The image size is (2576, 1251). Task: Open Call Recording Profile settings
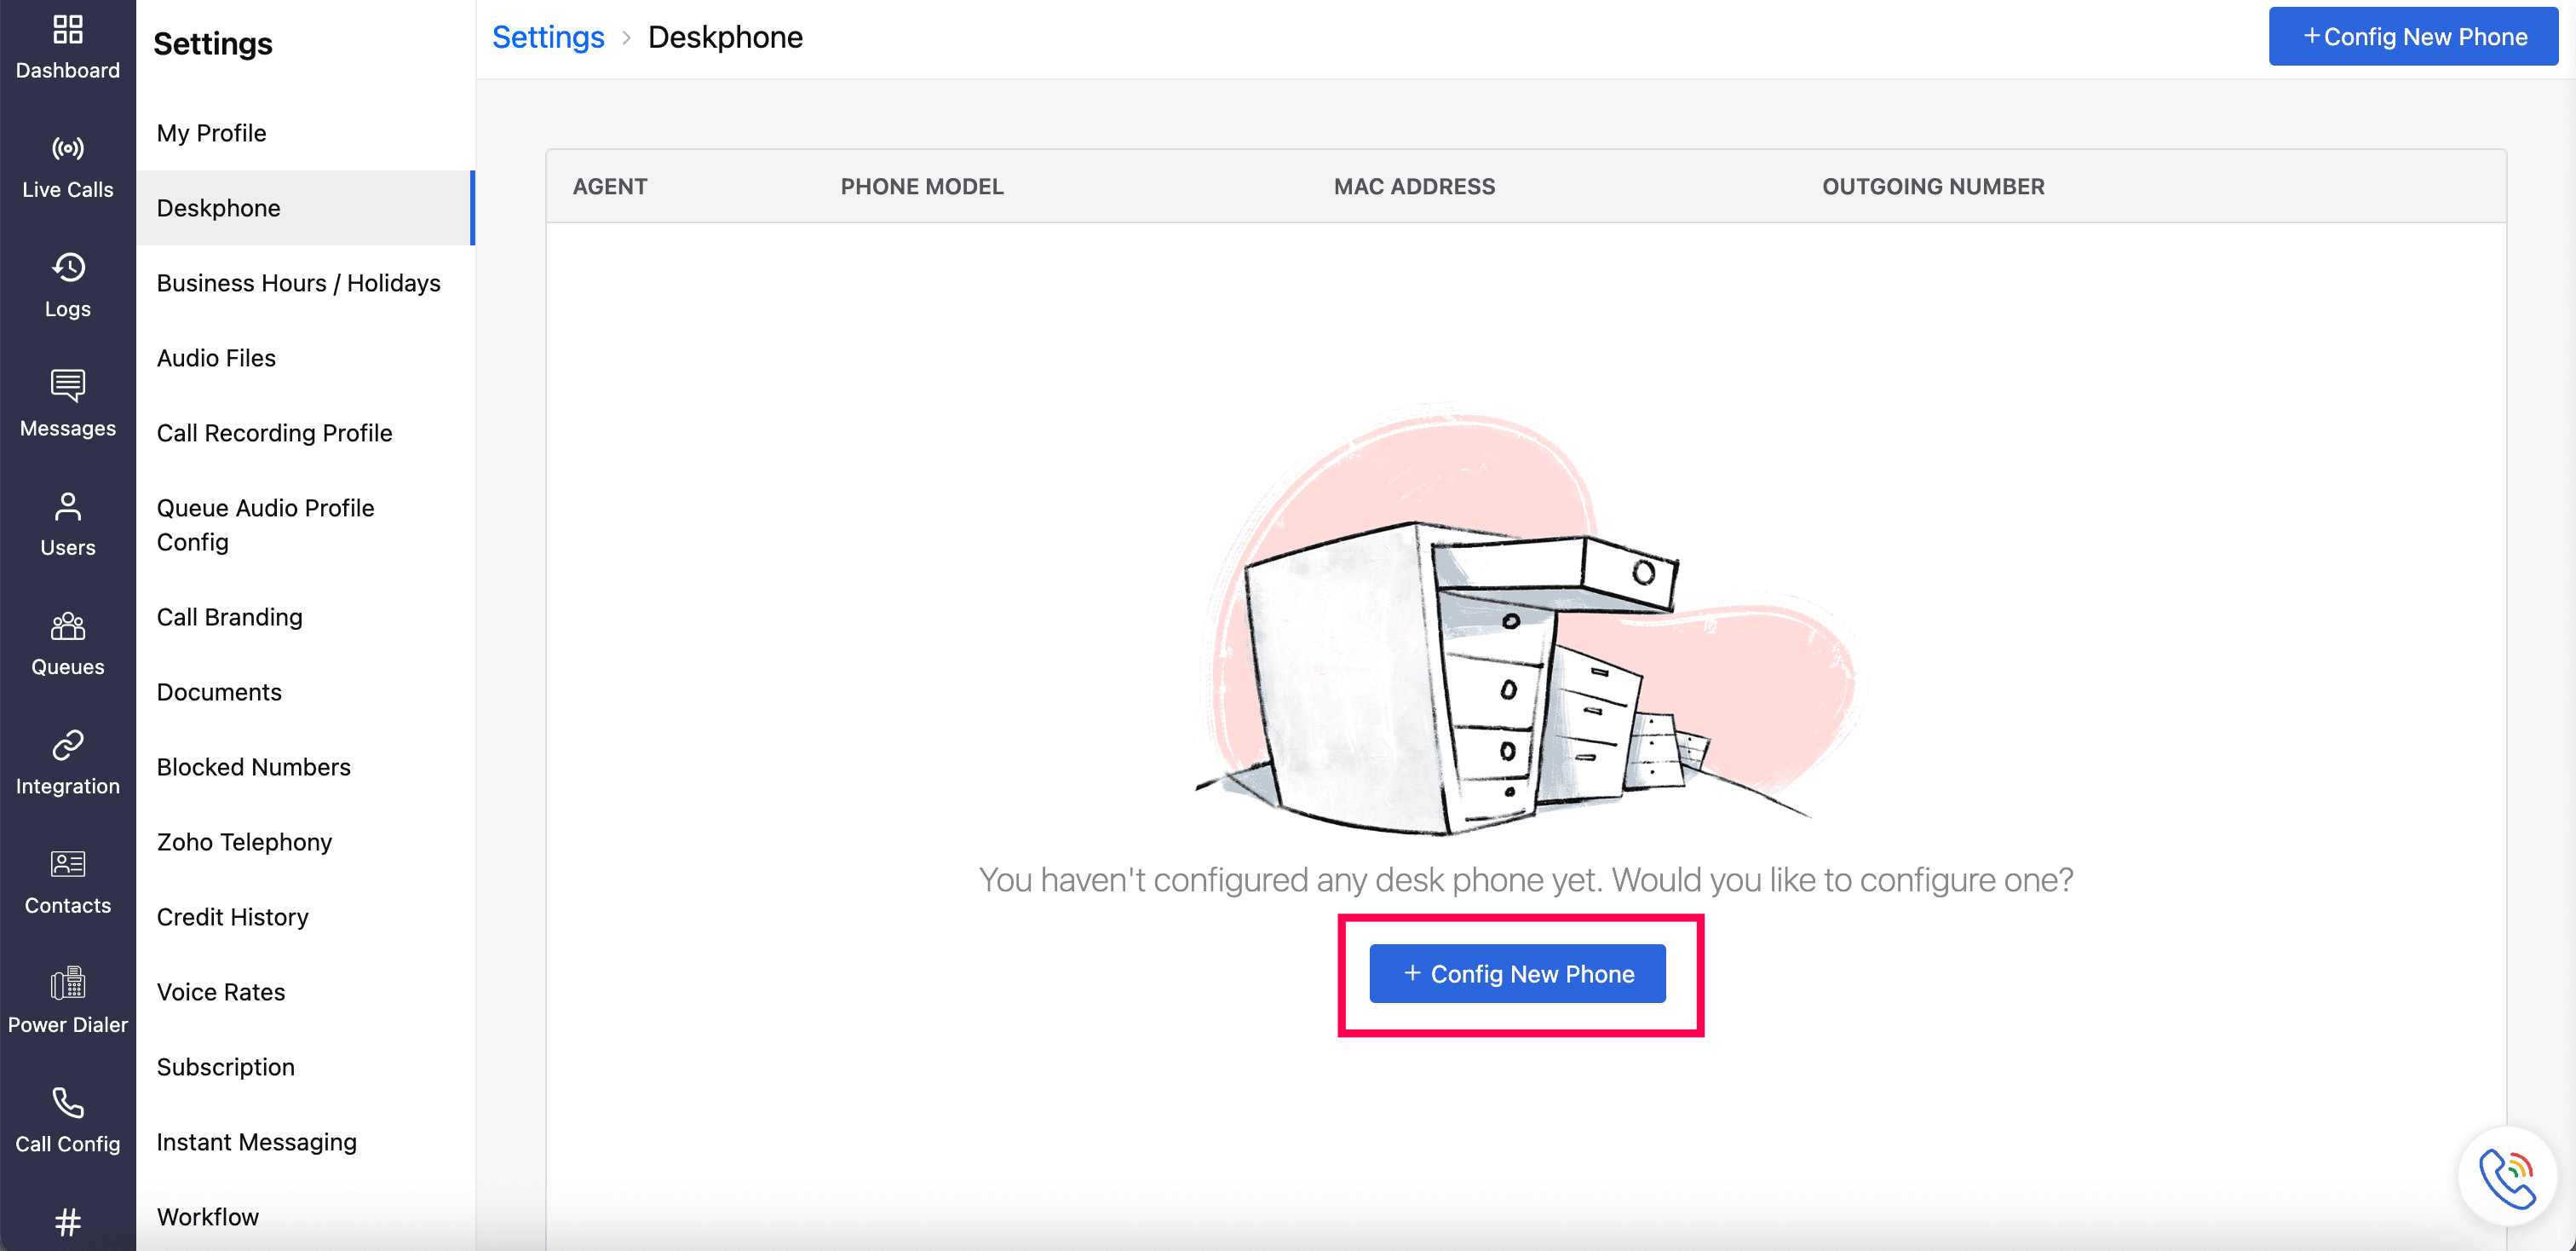[274, 433]
